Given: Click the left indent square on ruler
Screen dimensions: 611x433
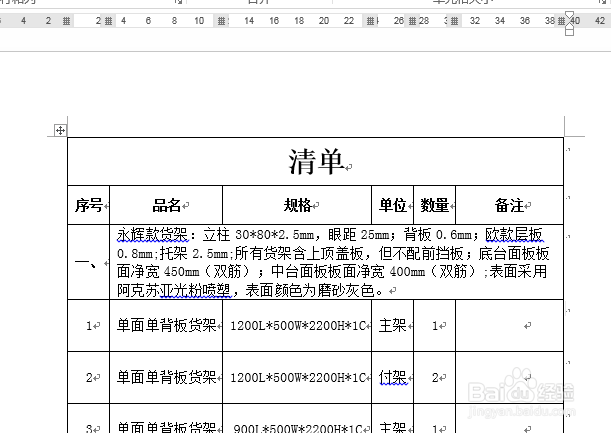Looking at the screenshot, I should click(569, 32).
